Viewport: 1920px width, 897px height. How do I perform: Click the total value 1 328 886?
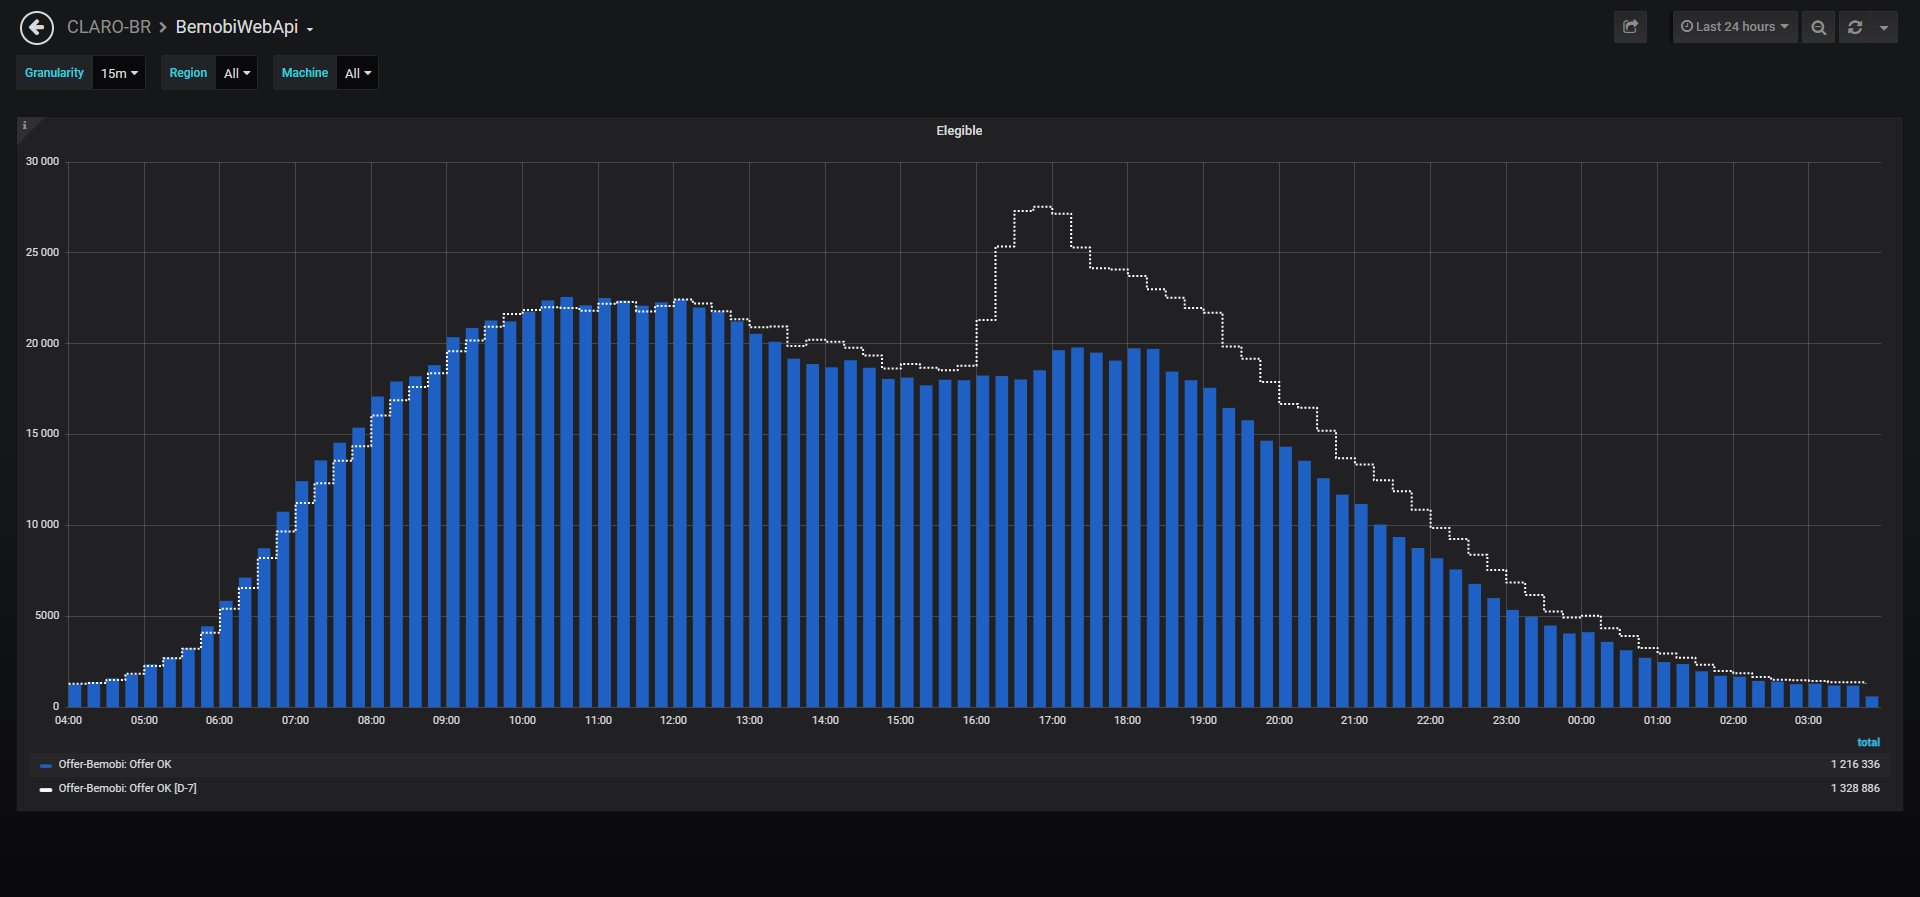[x=1855, y=788]
